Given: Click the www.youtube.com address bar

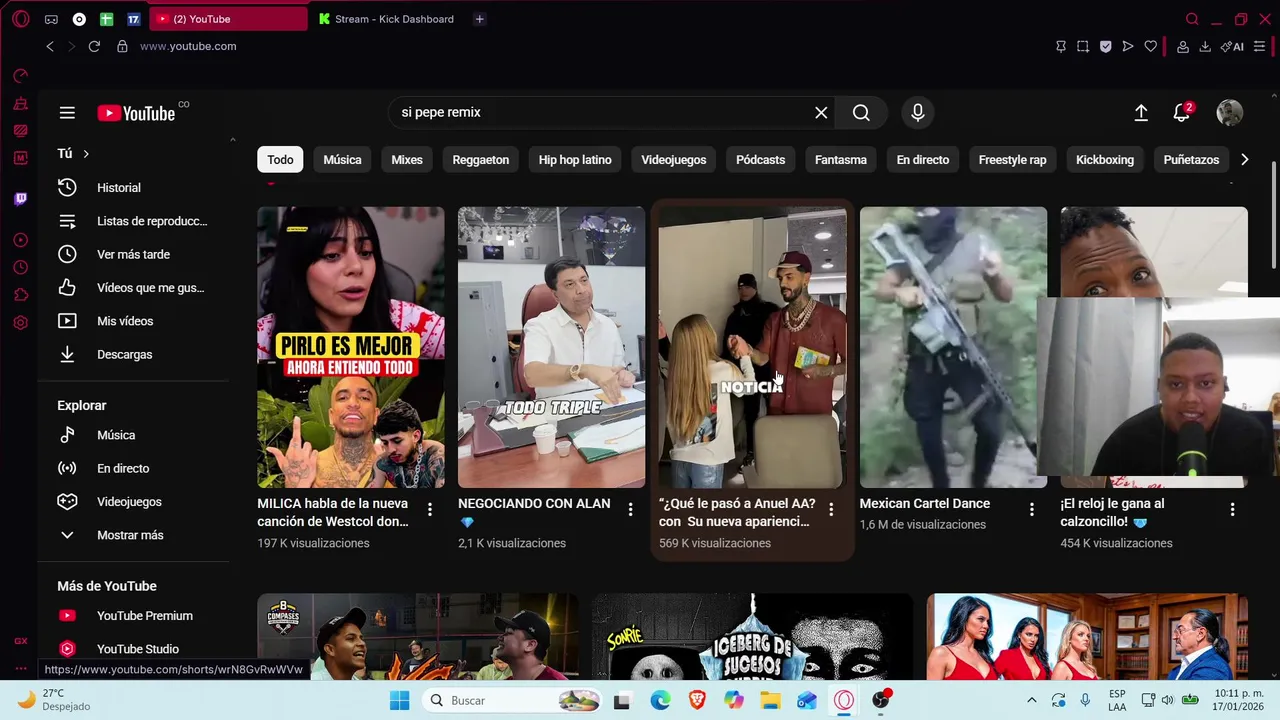Looking at the screenshot, I should click(188, 46).
